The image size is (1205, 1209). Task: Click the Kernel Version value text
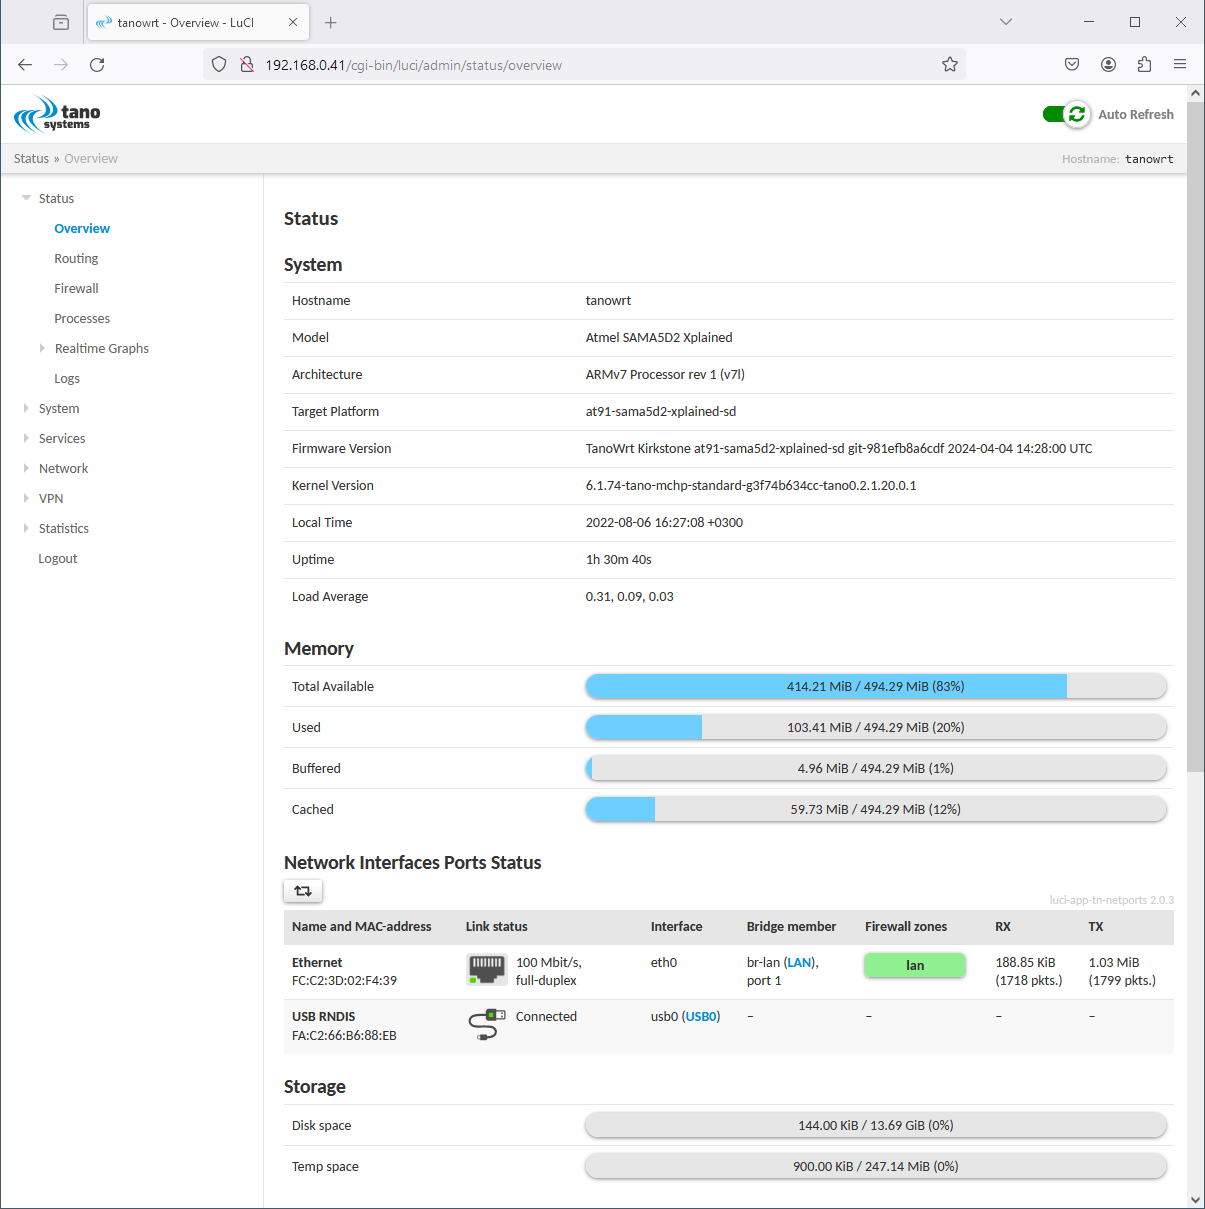pos(751,485)
